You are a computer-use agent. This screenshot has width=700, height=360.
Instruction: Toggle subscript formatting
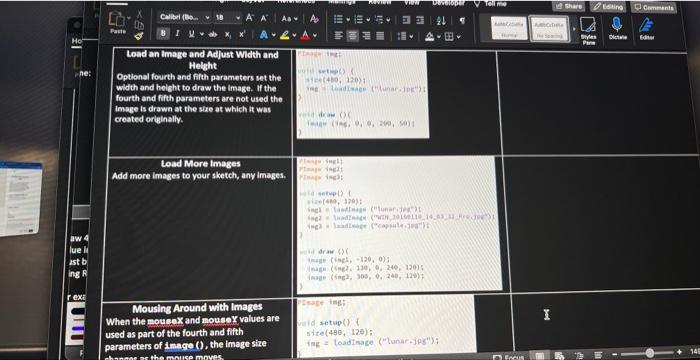(x=228, y=34)
